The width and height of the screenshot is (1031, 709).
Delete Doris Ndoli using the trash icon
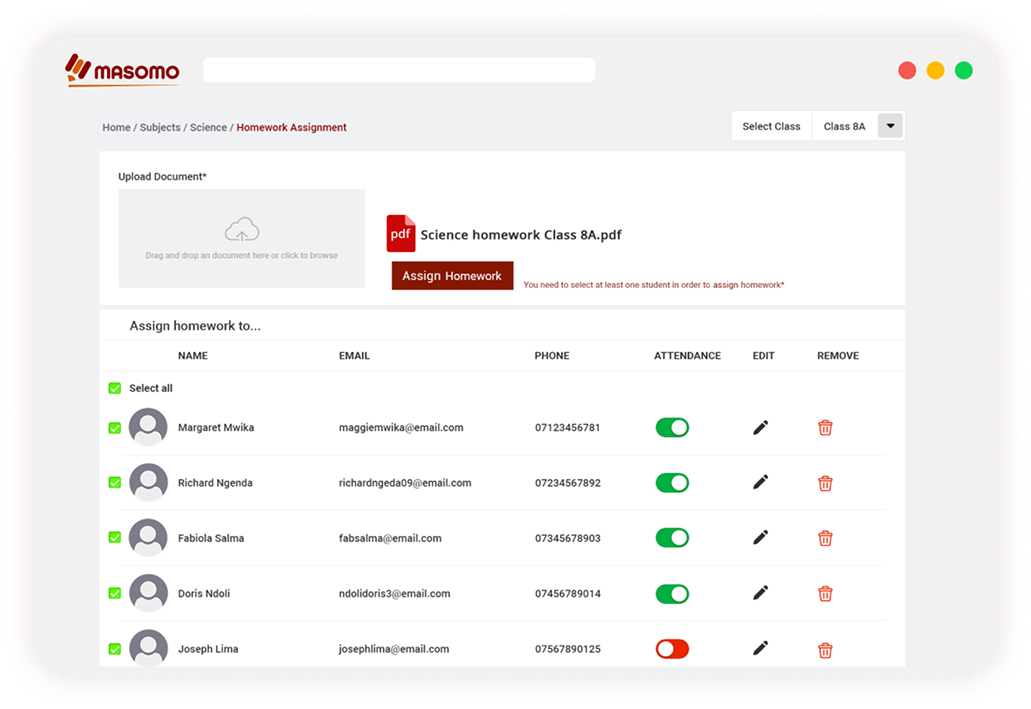click(825, 594)
